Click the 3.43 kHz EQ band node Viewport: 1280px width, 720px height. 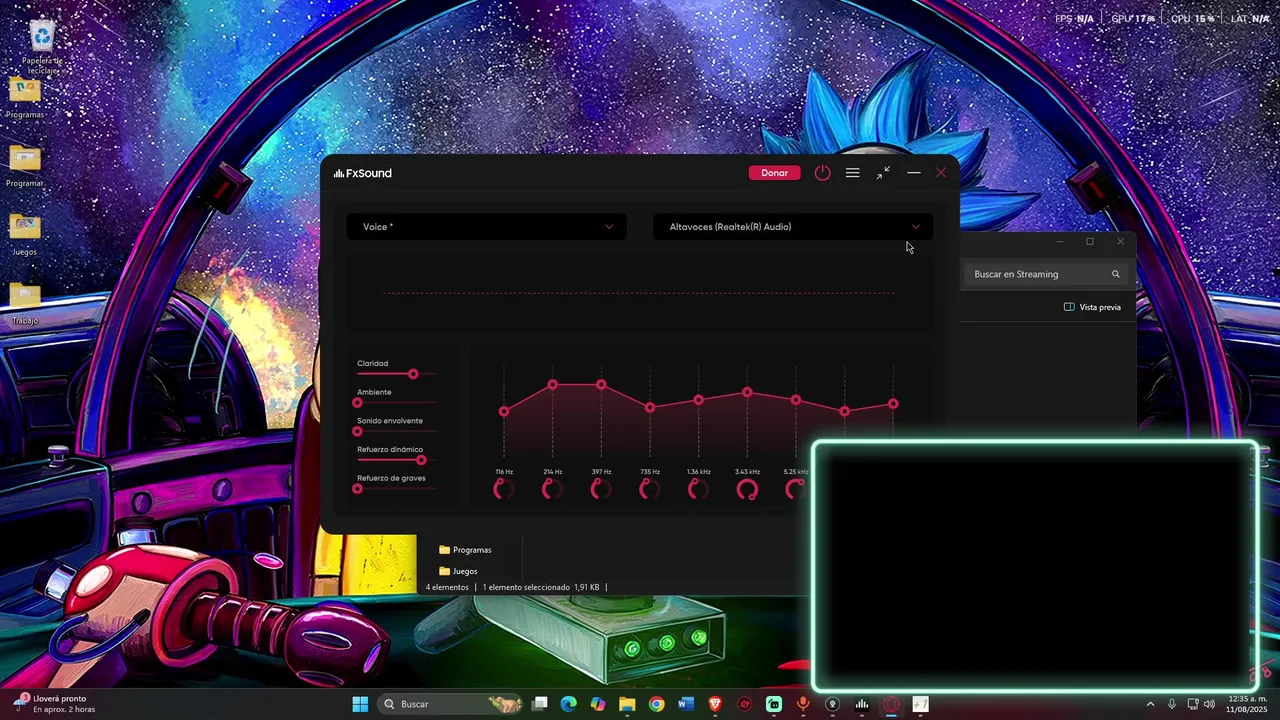tap(747, 393)
